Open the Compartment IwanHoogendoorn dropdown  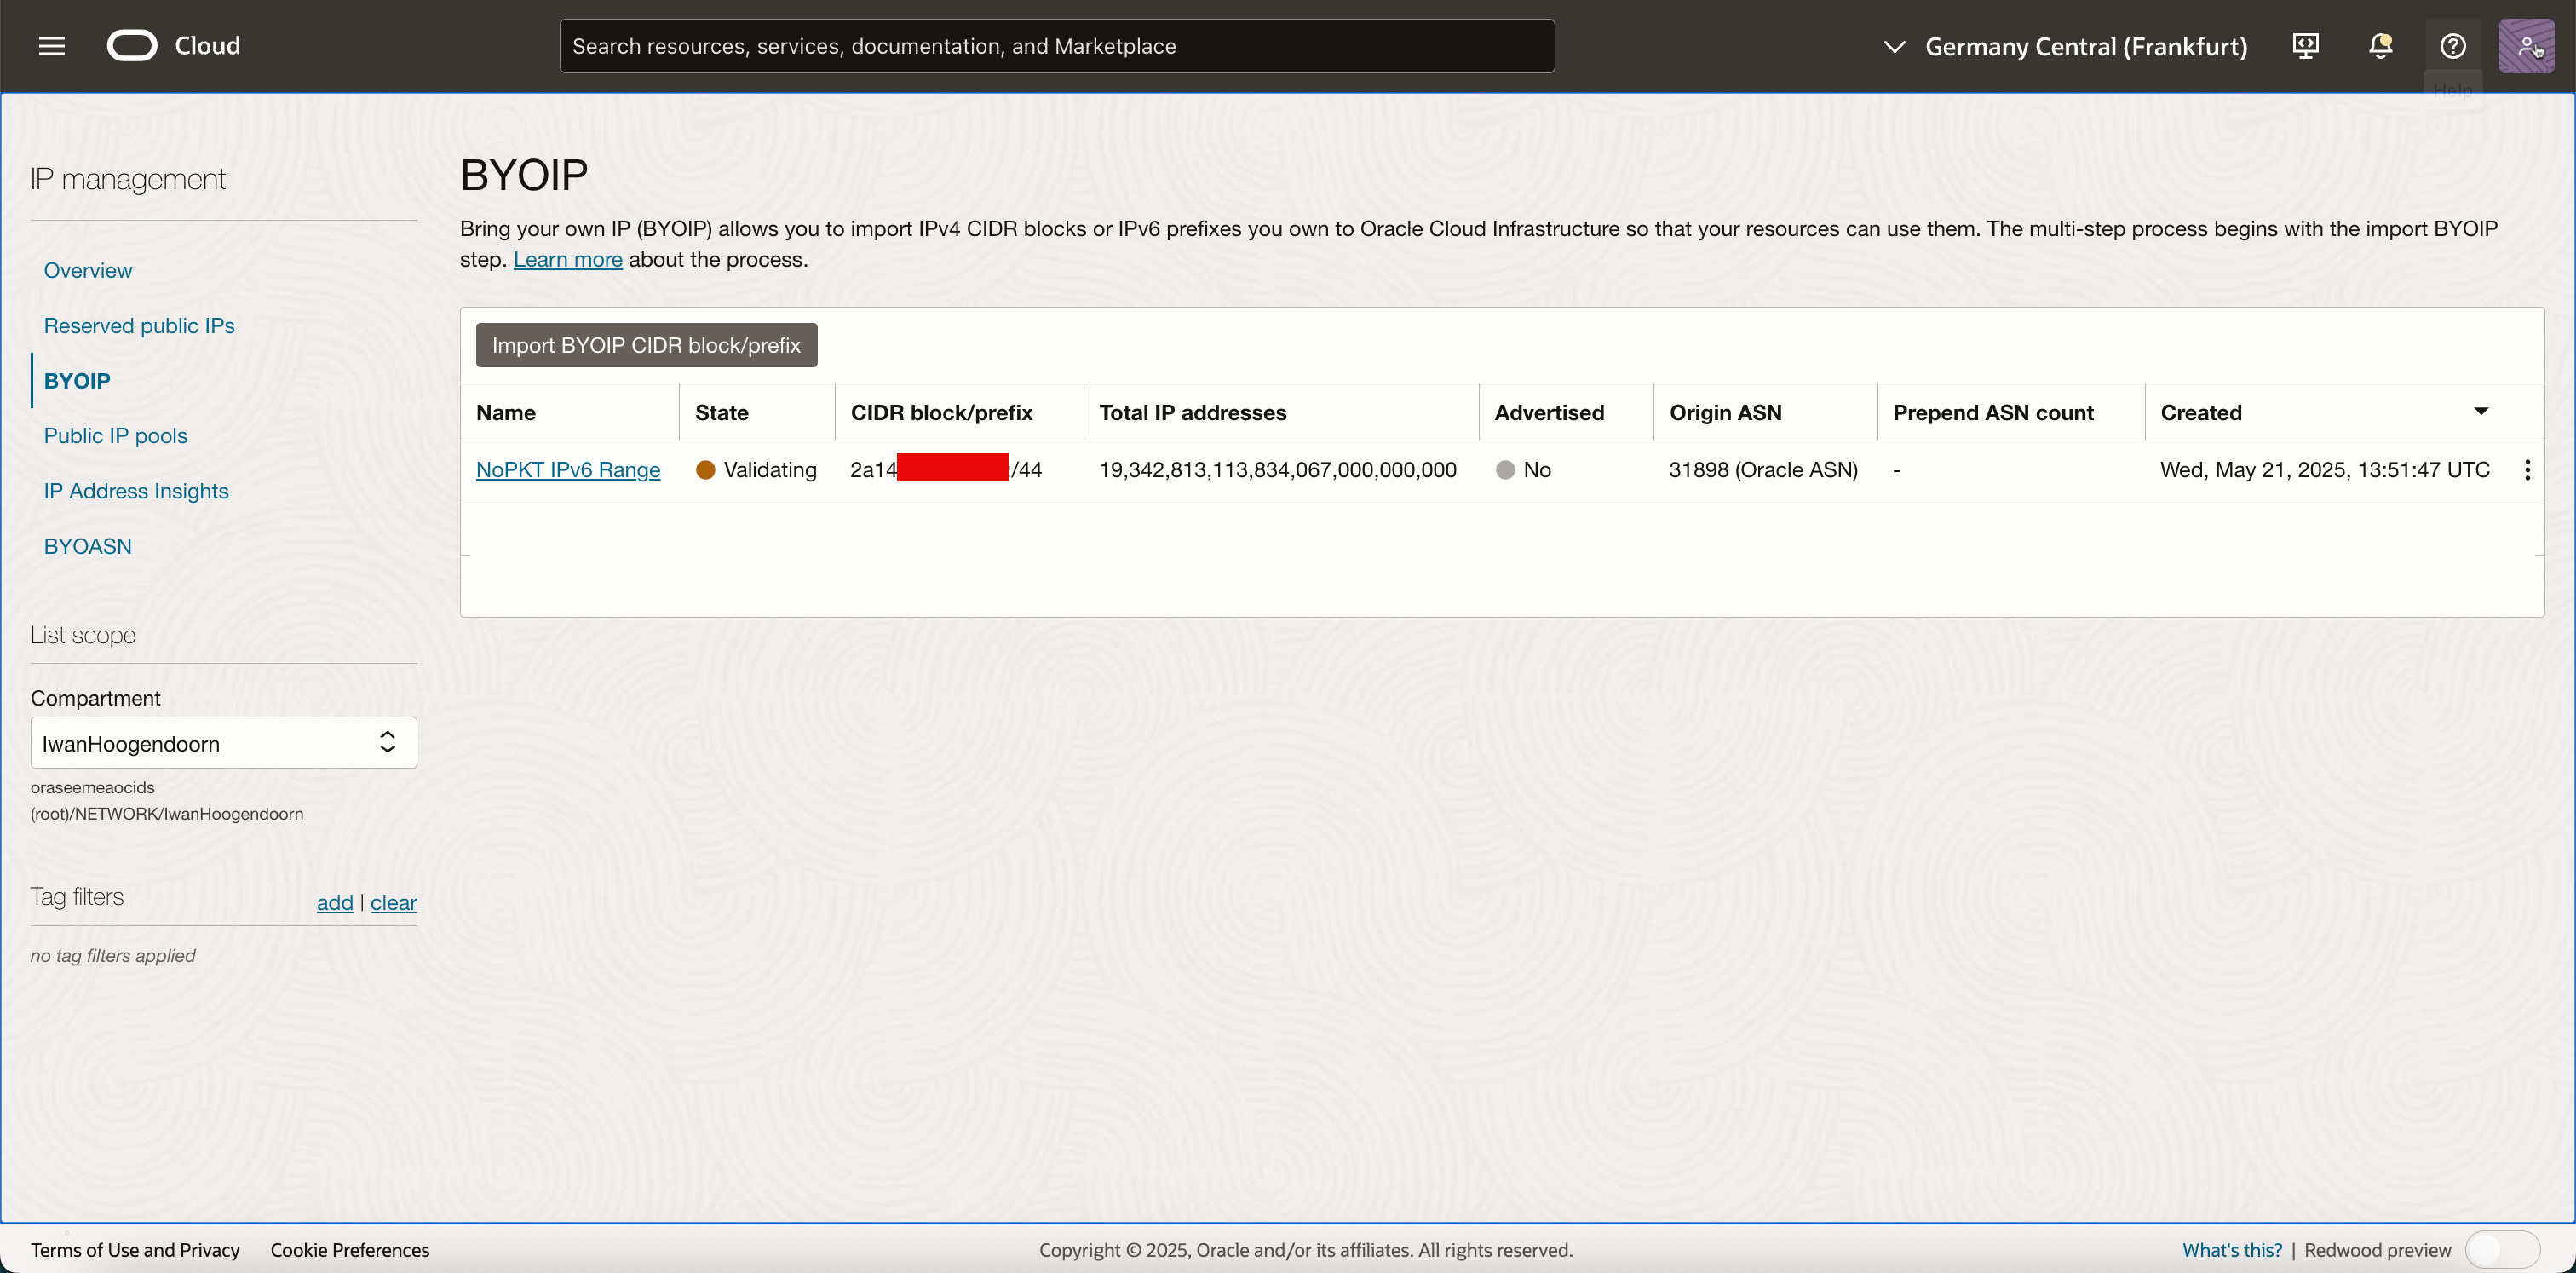223,743
